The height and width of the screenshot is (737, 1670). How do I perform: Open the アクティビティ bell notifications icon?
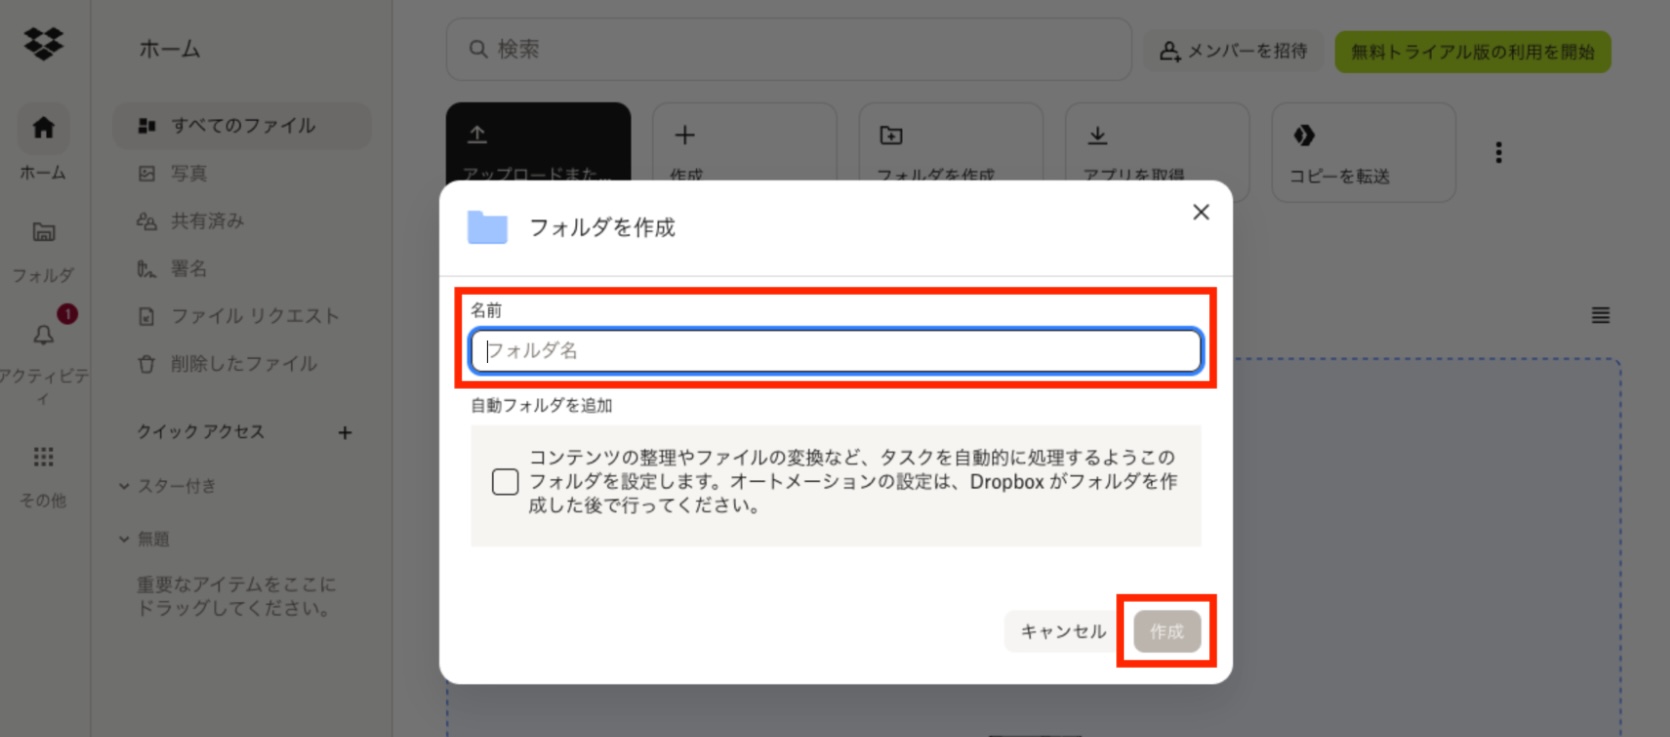click(x=44, y=335)
